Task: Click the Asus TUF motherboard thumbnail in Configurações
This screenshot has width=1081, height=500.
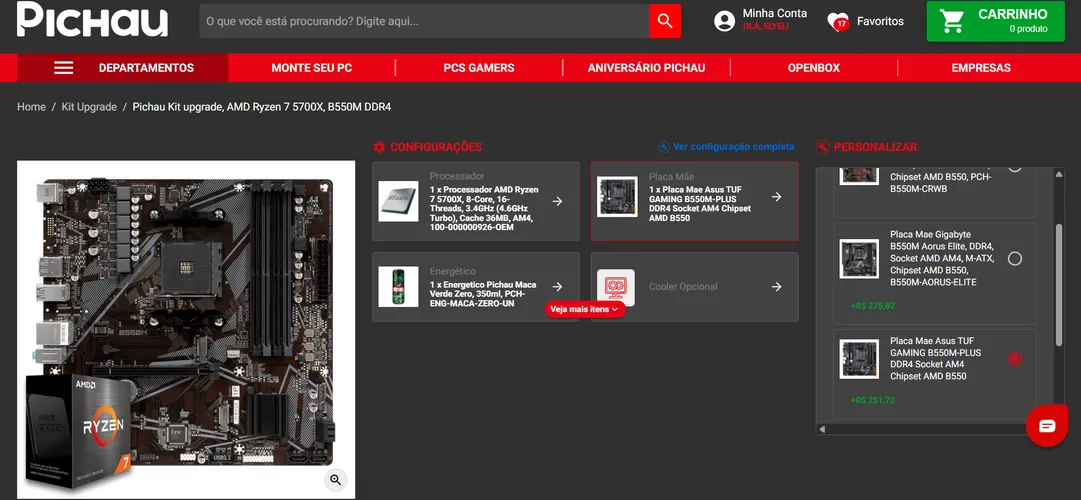Action: click(617, 197)
